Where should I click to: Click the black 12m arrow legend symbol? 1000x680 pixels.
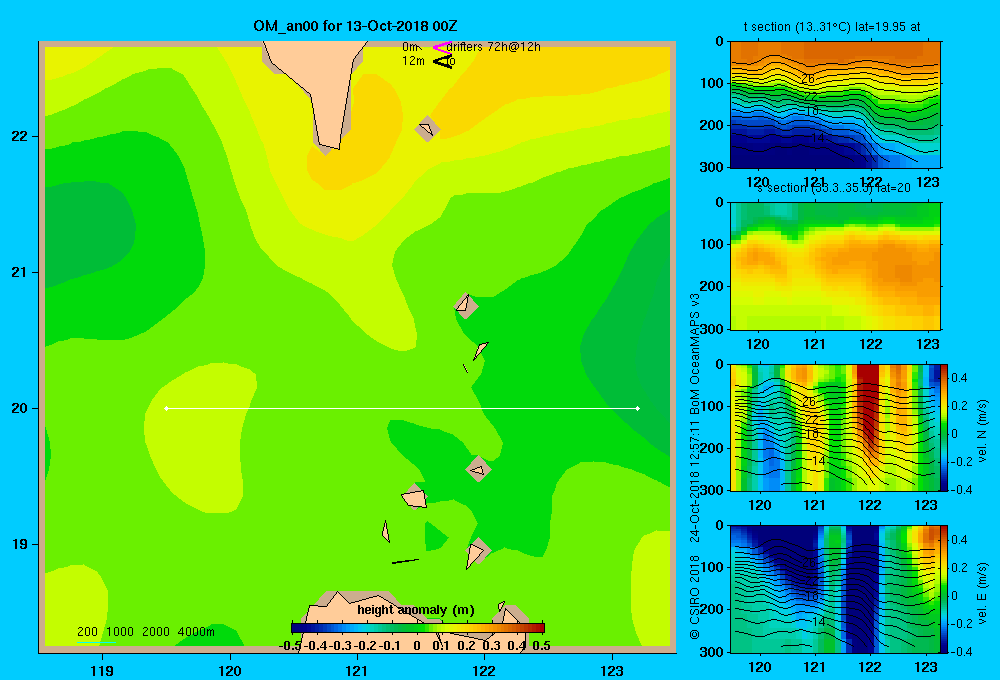tap(443, 61)
